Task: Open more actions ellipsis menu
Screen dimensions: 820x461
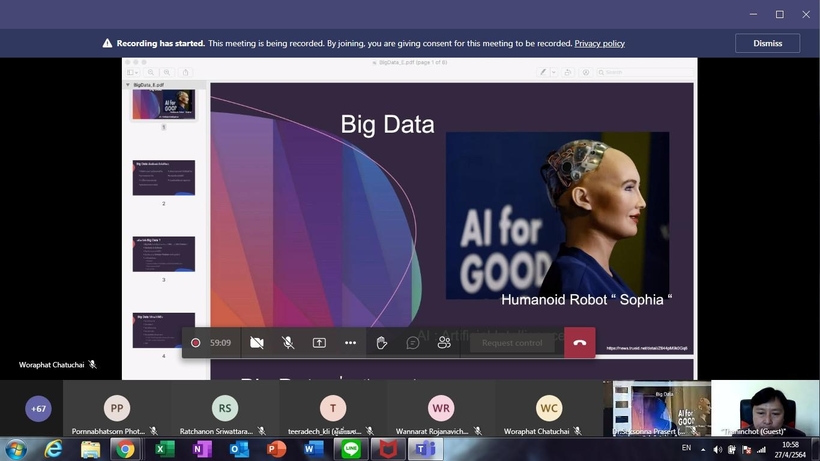Action: point(350,343)
